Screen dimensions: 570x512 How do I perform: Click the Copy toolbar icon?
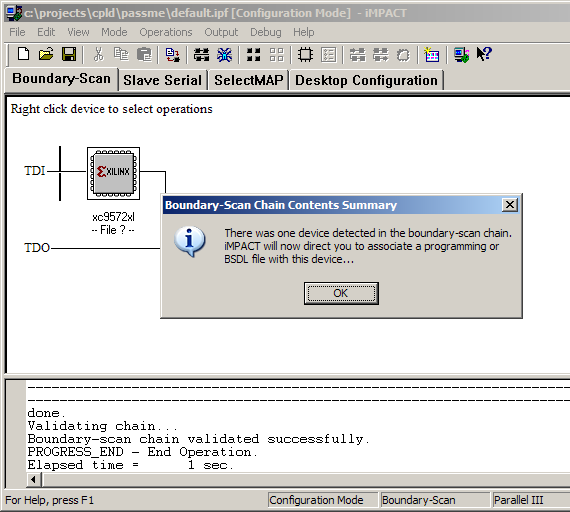(121, 55)
